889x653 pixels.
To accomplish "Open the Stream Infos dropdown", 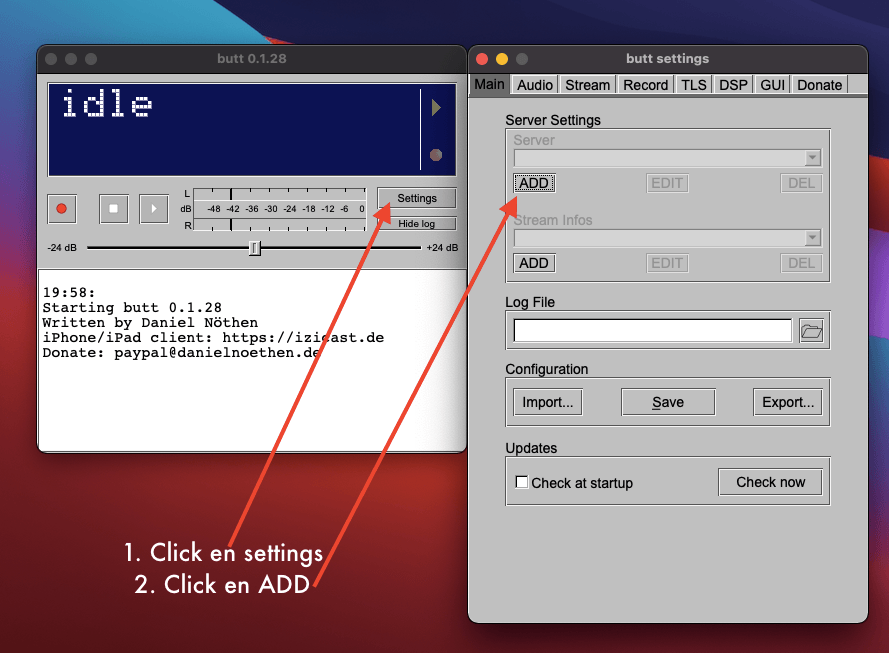I will (667, 238).
